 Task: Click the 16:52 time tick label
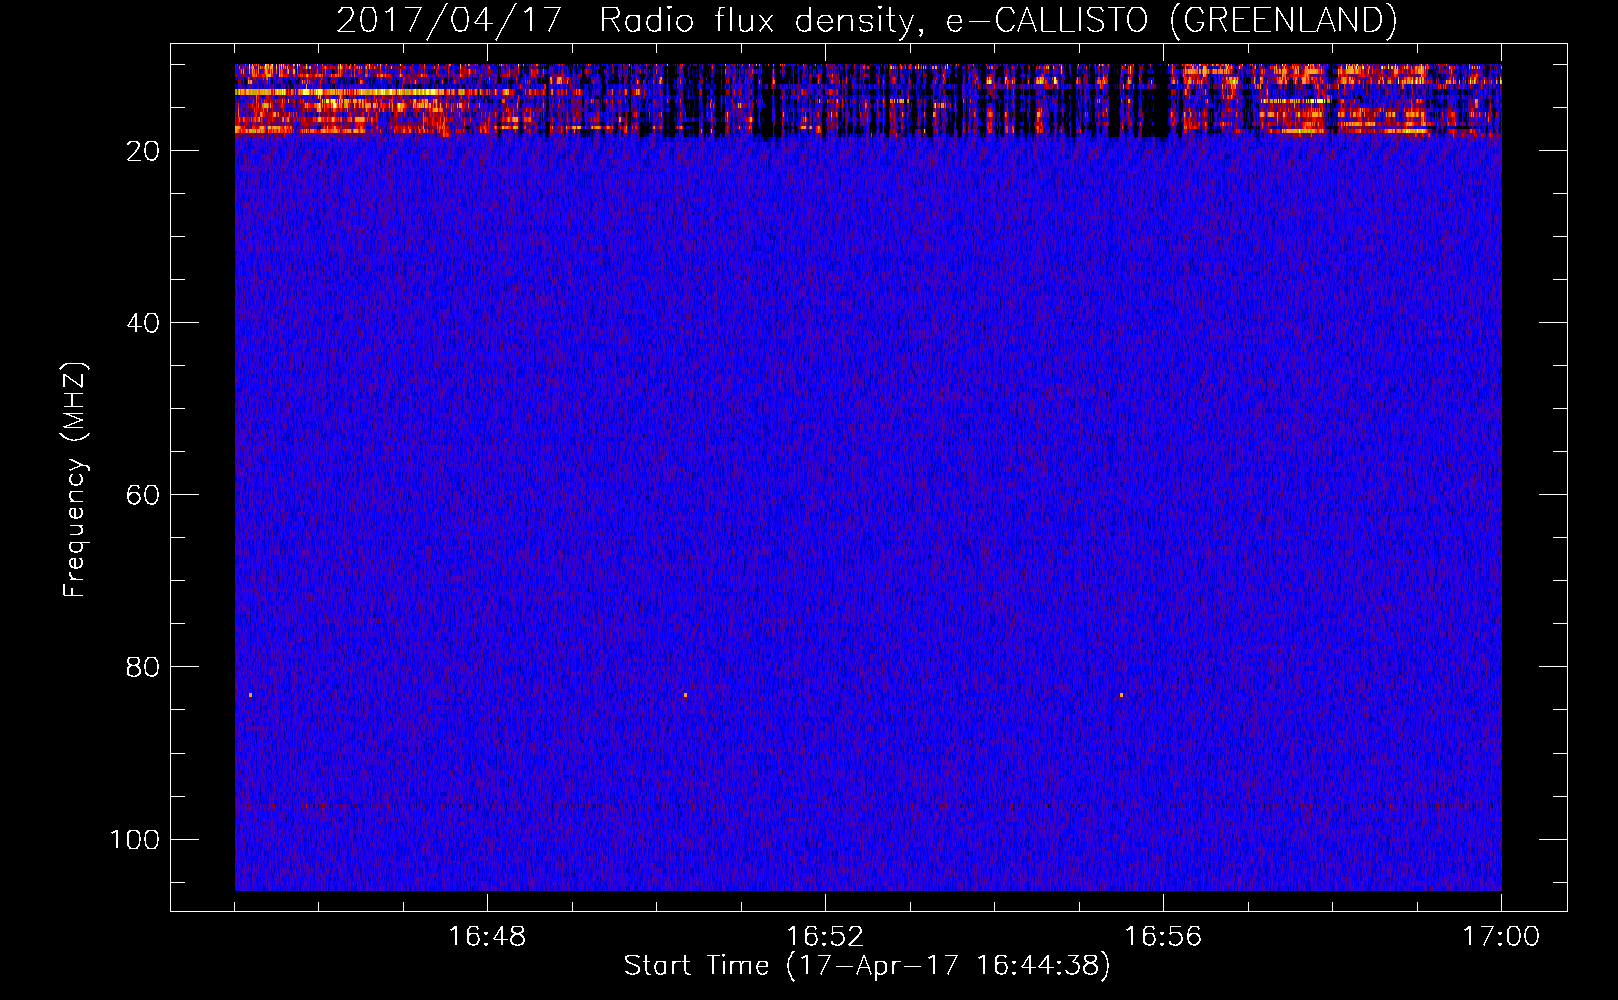coord(825,937)
